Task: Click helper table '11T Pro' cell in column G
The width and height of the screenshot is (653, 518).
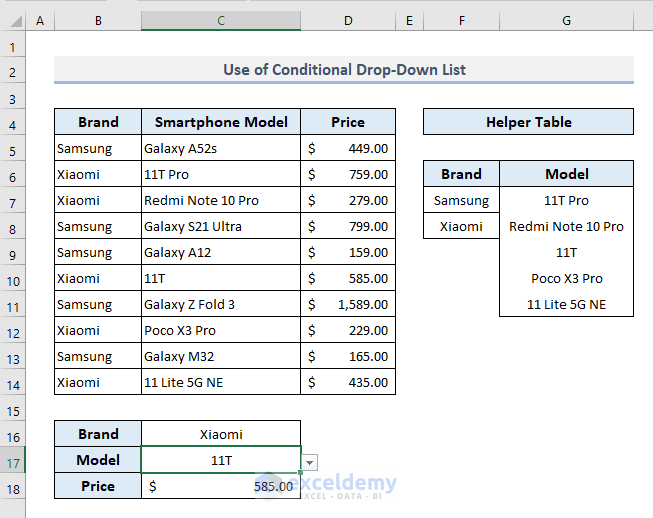Action: click(566, 200)
